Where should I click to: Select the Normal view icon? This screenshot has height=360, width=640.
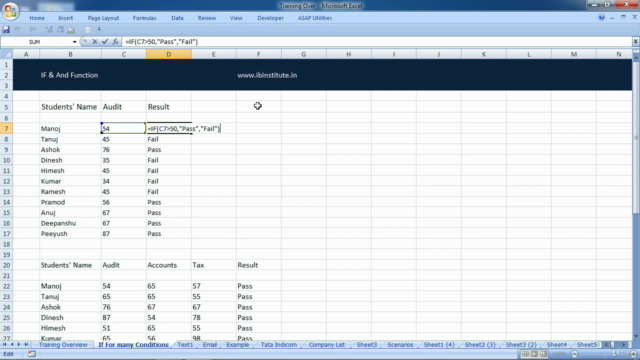click(525, 354)
